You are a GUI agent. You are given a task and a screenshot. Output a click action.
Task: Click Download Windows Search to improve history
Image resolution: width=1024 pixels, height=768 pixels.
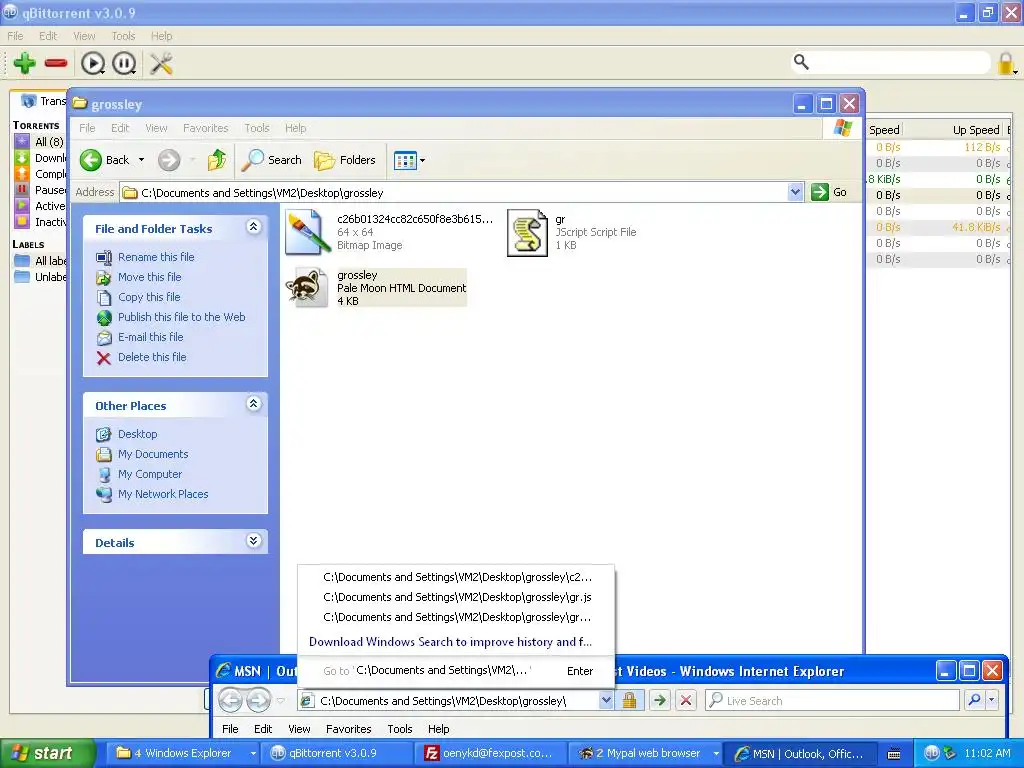click(451, 641)
